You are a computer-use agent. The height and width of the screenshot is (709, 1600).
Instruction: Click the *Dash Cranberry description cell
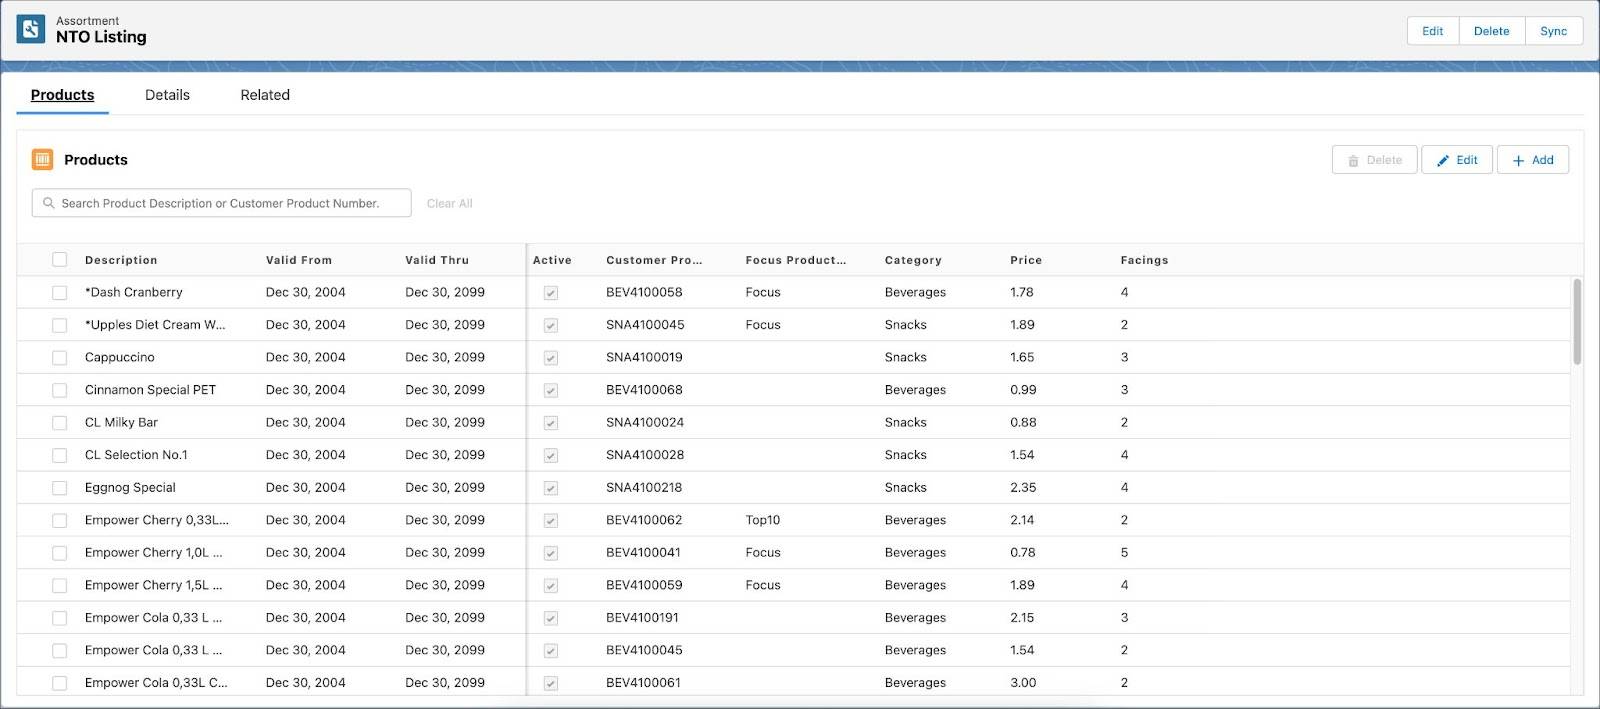(134, 292)
